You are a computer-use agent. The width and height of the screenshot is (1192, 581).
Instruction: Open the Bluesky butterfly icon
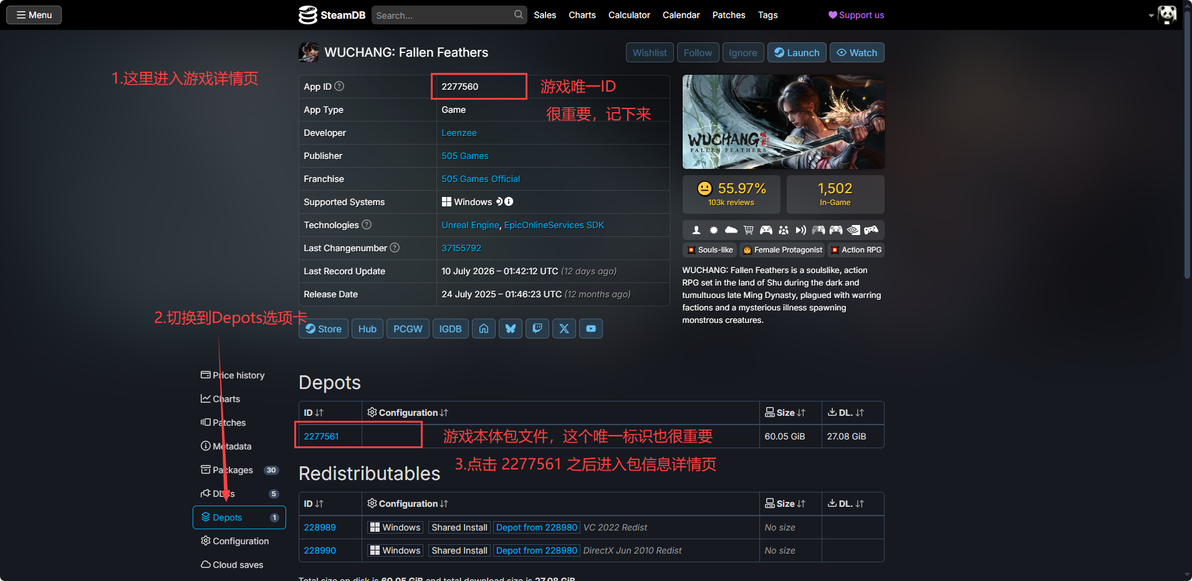coord(511,329)
